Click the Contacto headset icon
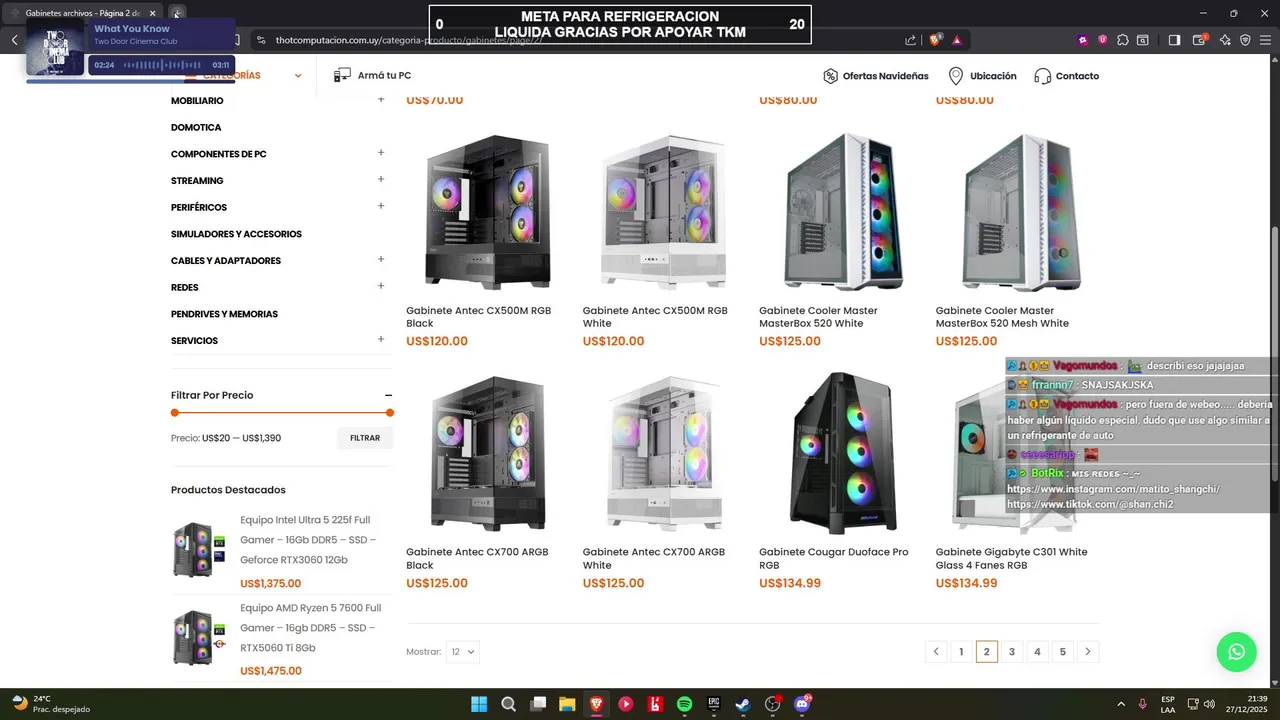Screen dimensions: 1280x720 pos(1042,76)
